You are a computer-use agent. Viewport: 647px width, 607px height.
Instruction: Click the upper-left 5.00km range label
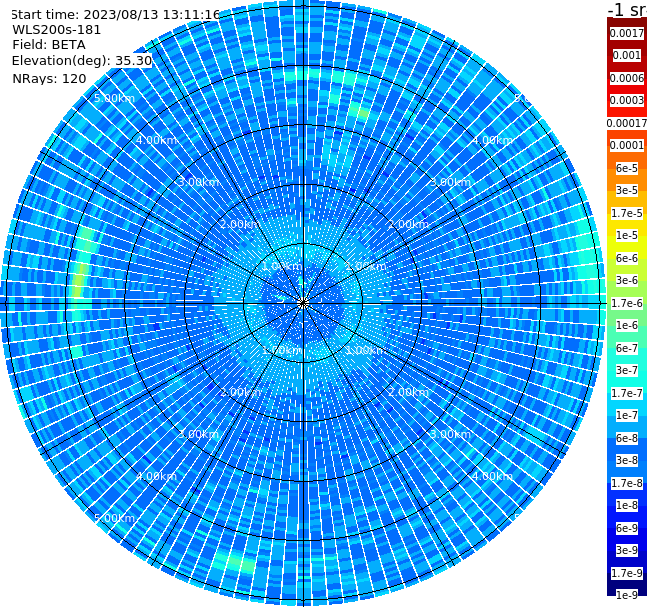[x=114, y=98]
